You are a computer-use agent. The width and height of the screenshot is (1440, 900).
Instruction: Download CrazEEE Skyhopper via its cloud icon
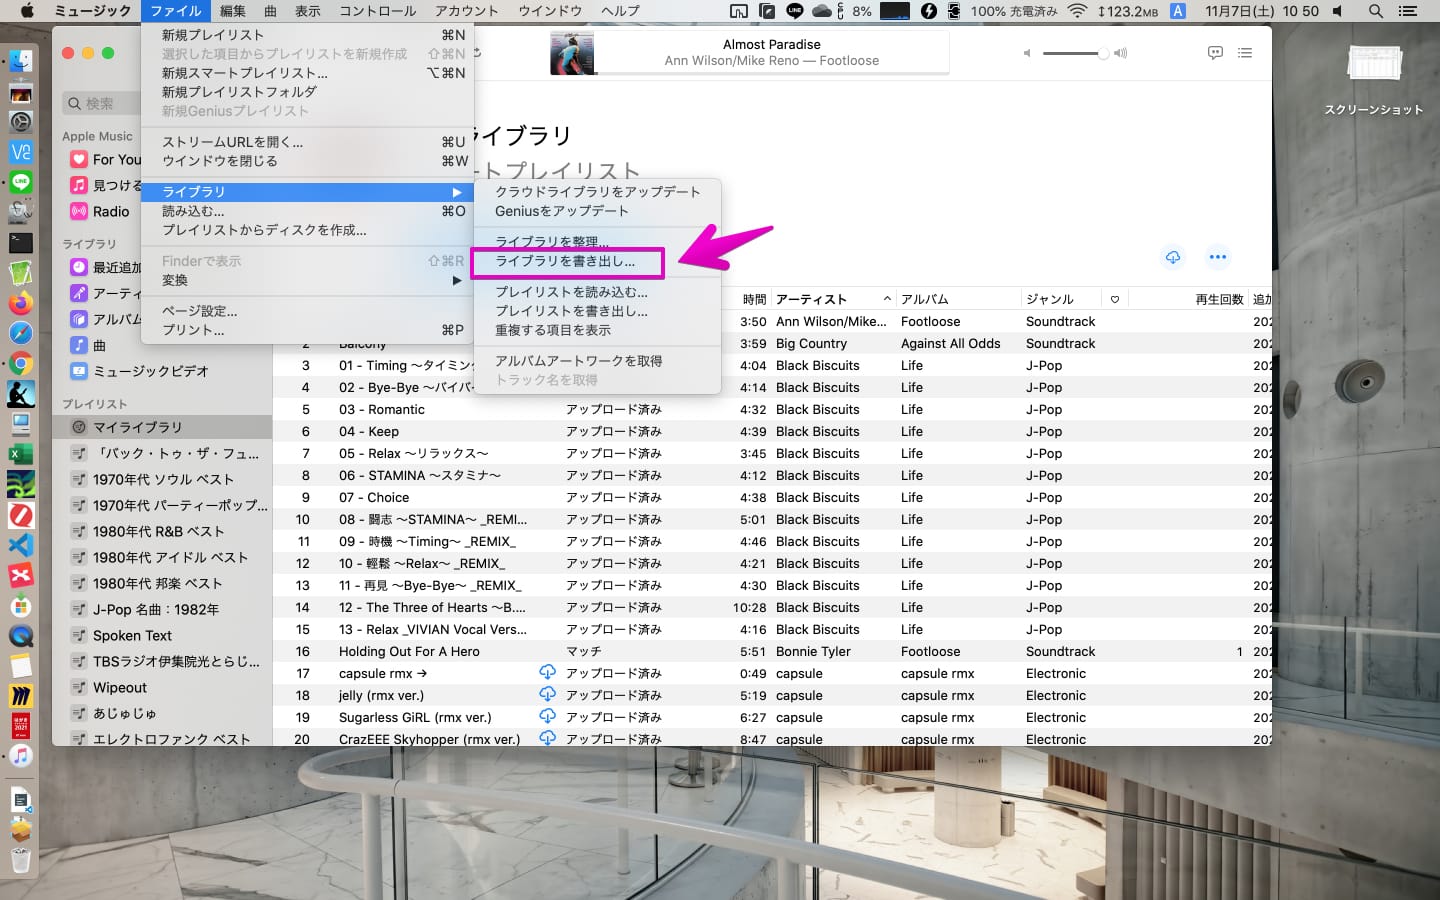pos(547,738)
